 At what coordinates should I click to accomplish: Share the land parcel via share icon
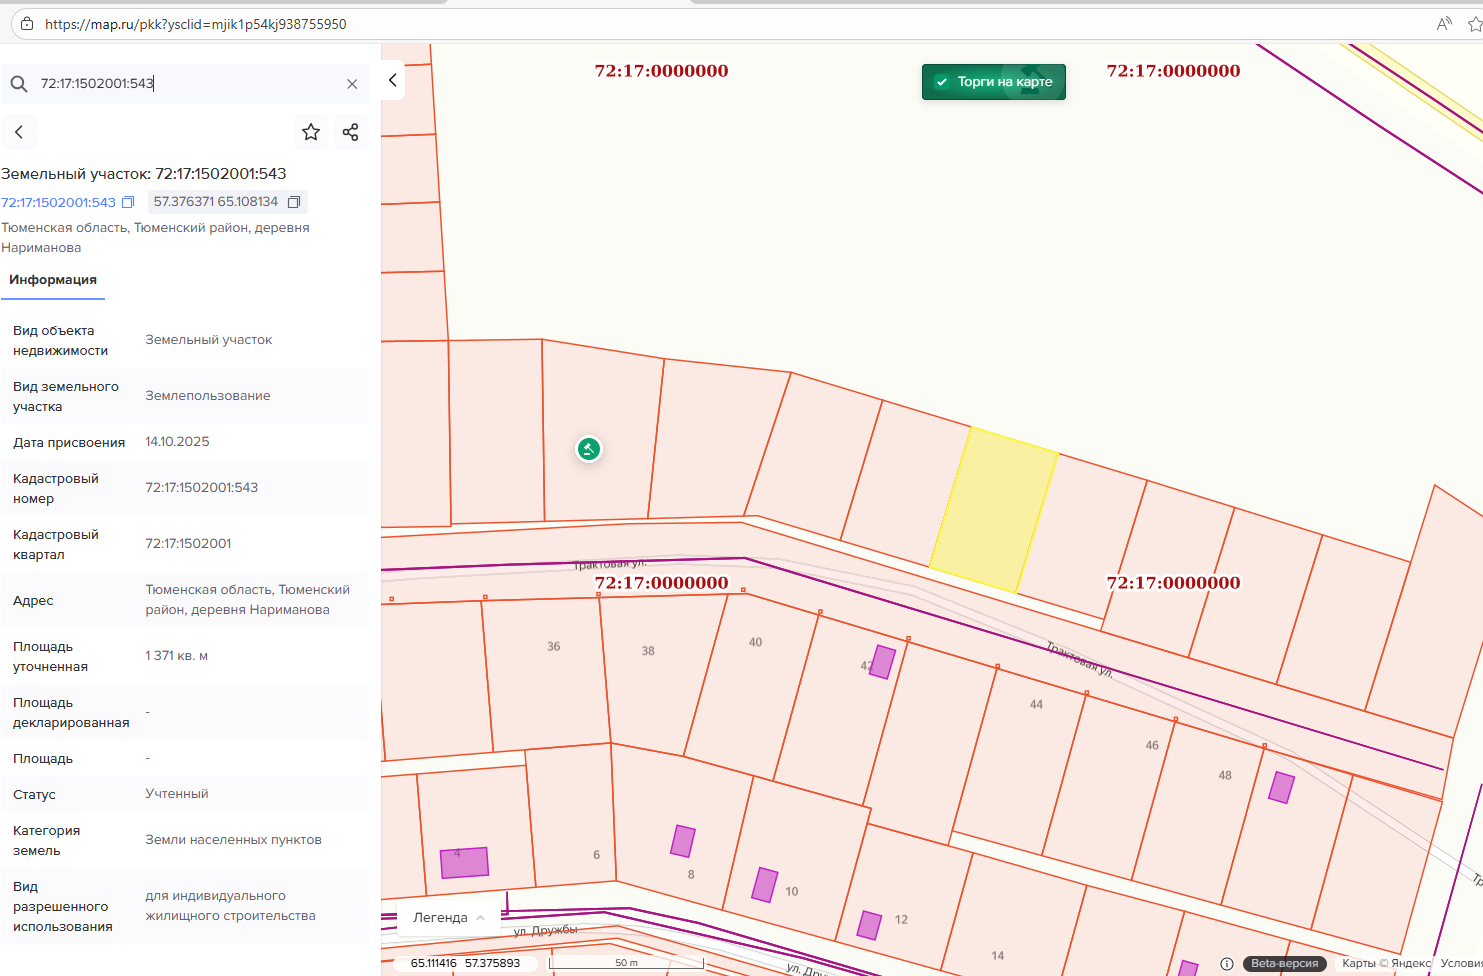click(350, 132)
